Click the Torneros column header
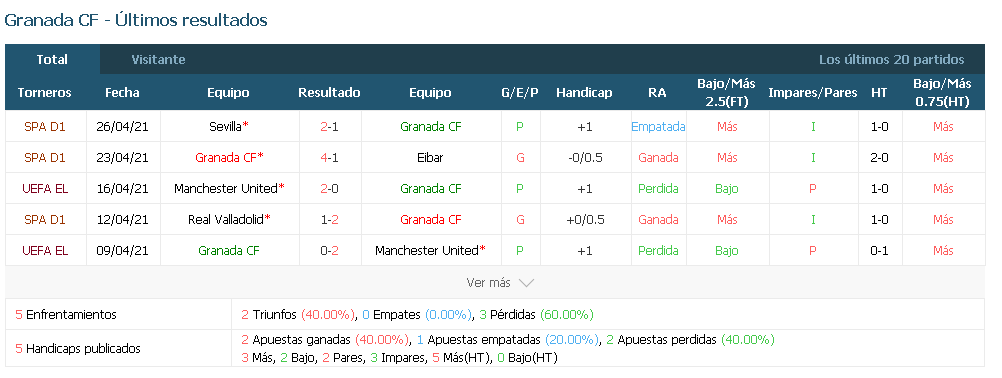Viewport: 1002px width, 378px height. (45, 93)
